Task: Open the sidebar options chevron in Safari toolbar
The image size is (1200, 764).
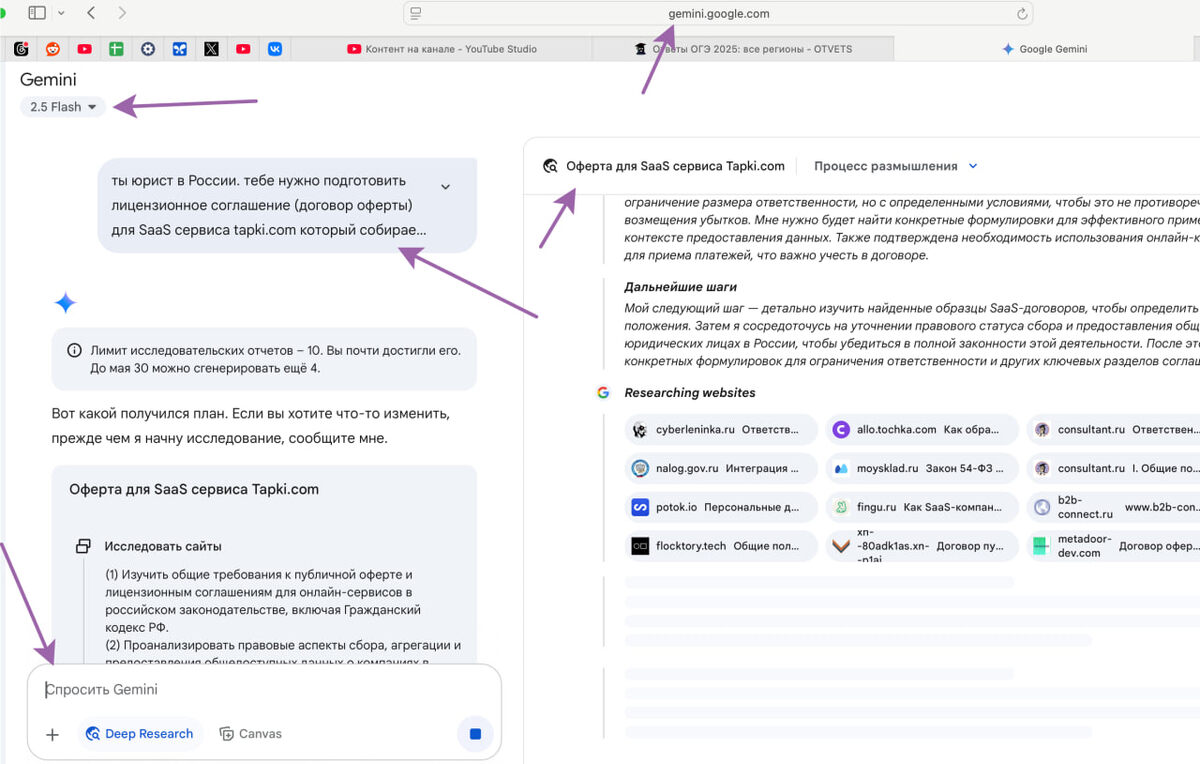Action: (x=62, y=13)
